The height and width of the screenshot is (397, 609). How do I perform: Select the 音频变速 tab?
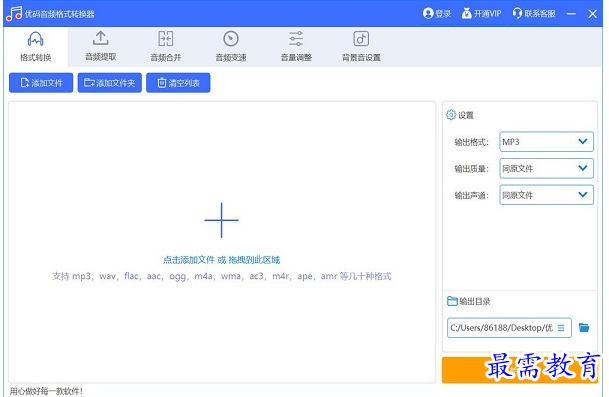point(231,47)
